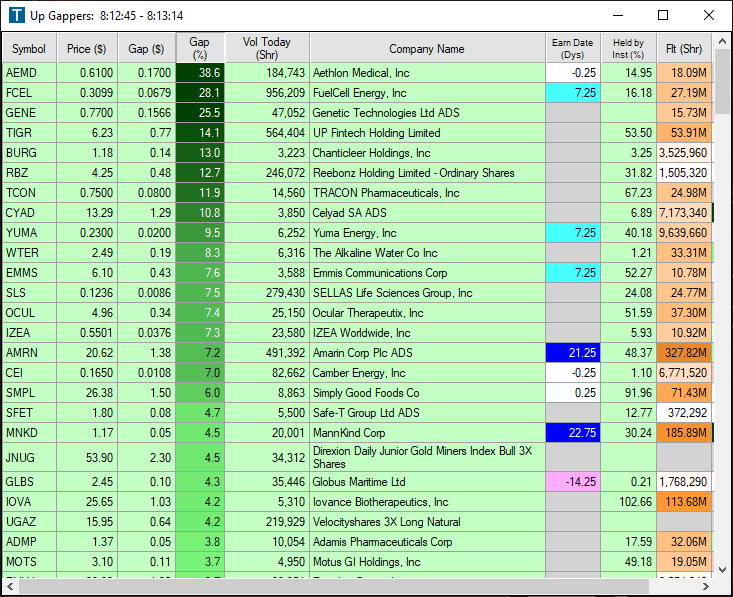Select the MNKD symbol cell
Screen dimensions: 733x597
[29, 433]
